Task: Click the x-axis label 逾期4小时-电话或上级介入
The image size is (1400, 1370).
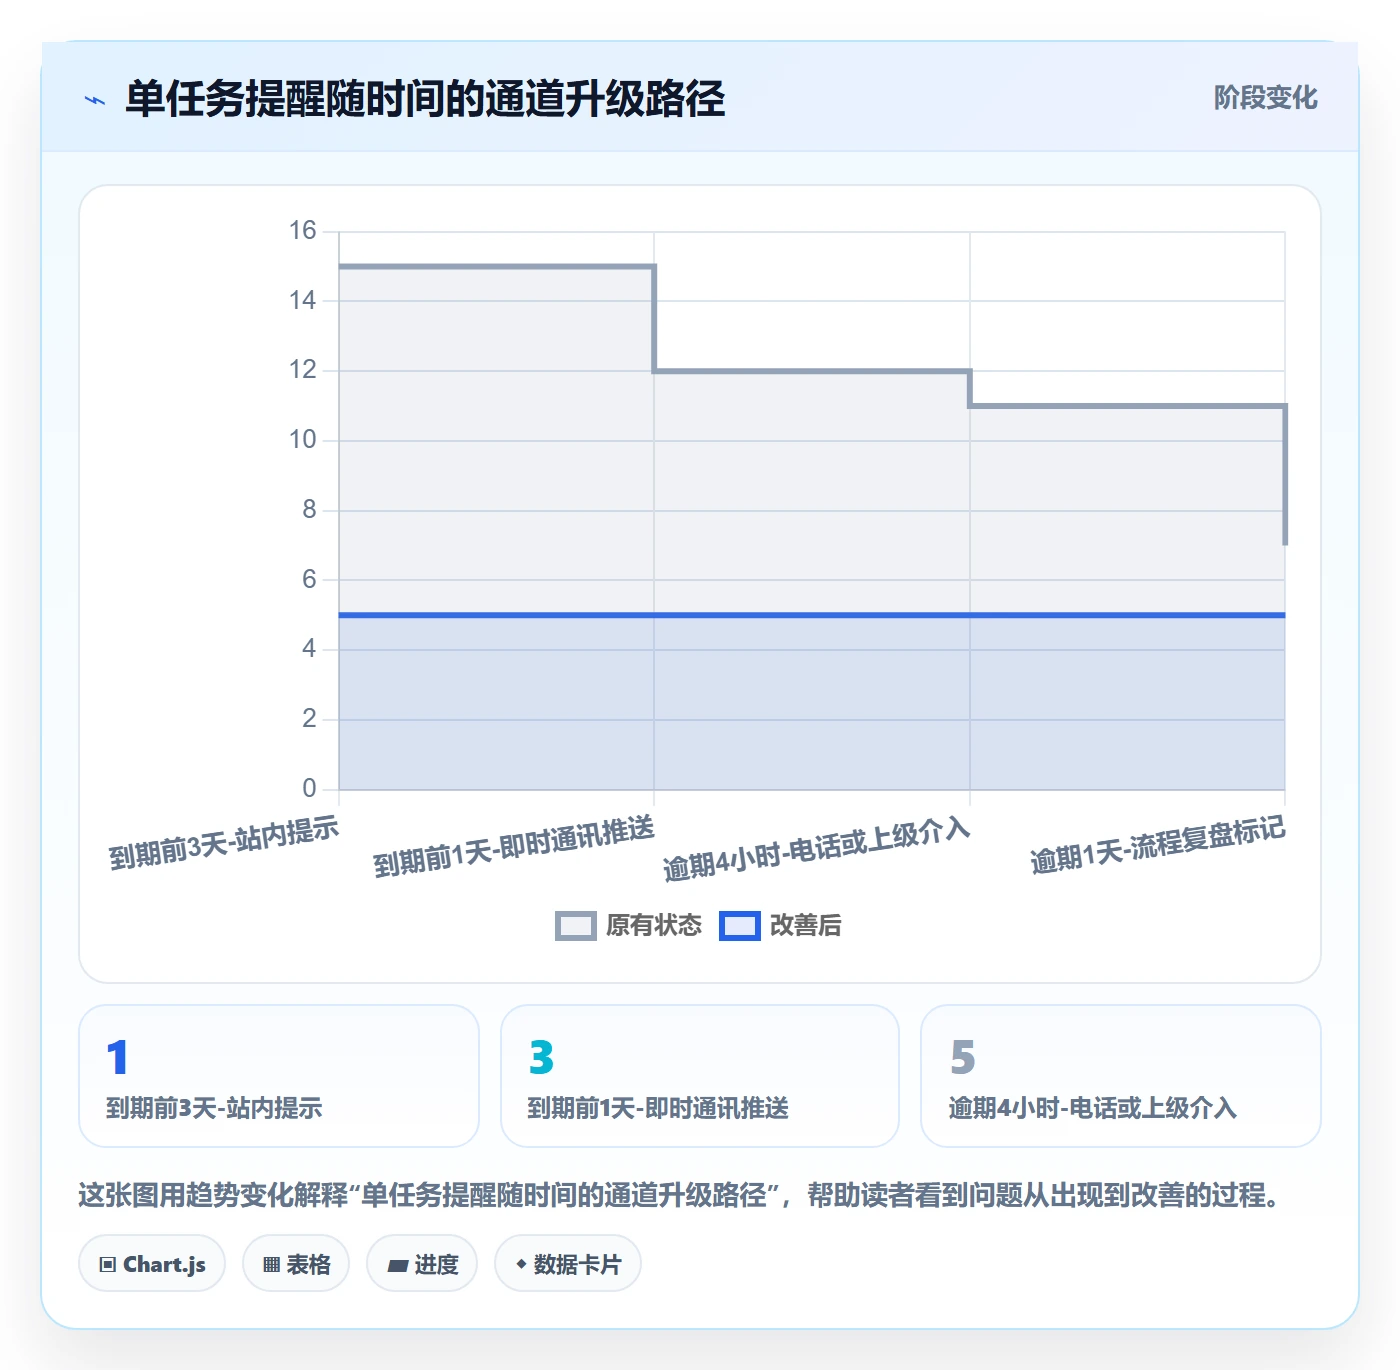Action: tap(816, 849)
